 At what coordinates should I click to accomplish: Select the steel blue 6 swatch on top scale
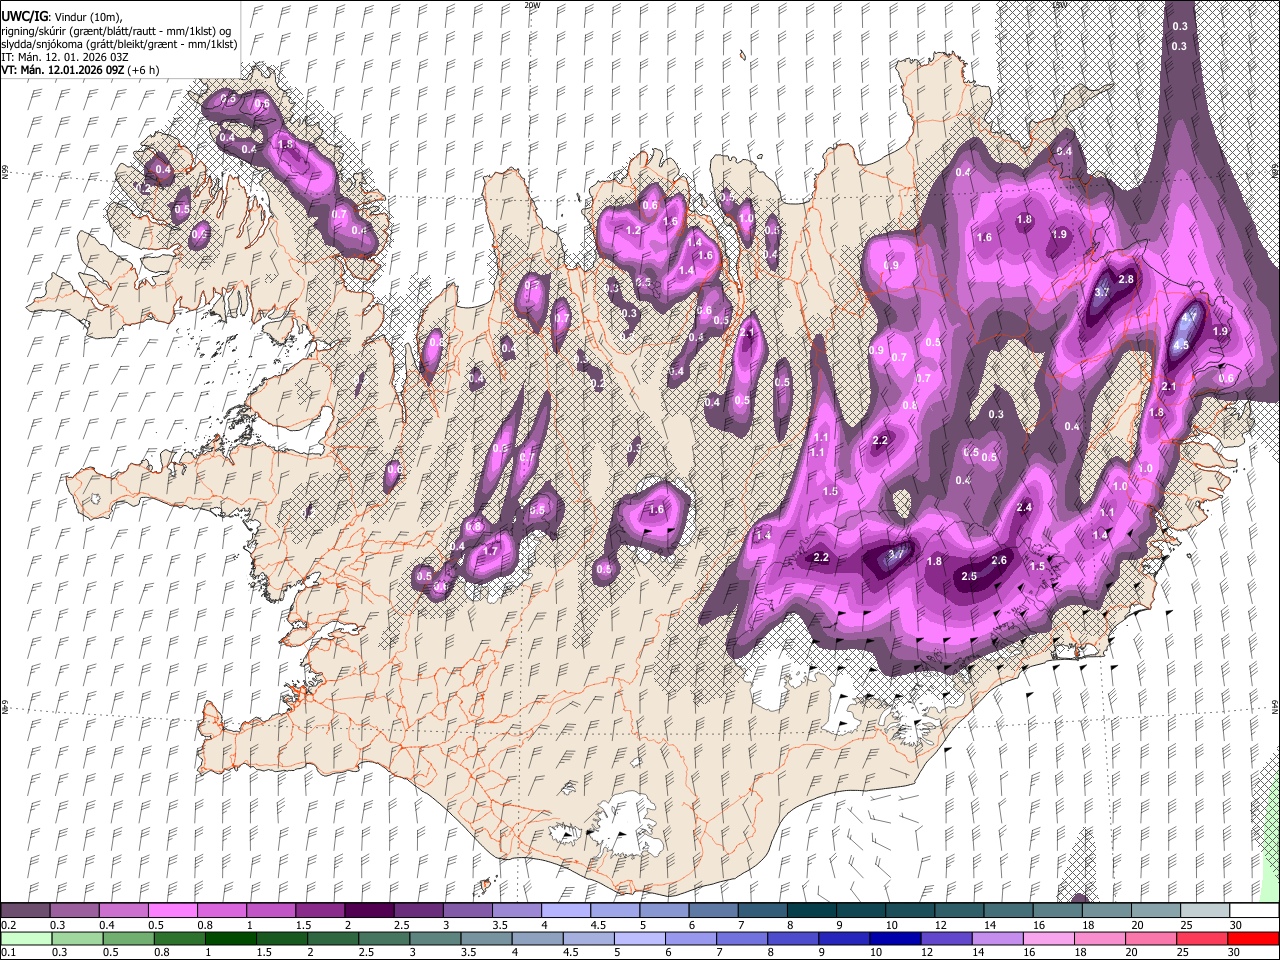coord(713,911)
